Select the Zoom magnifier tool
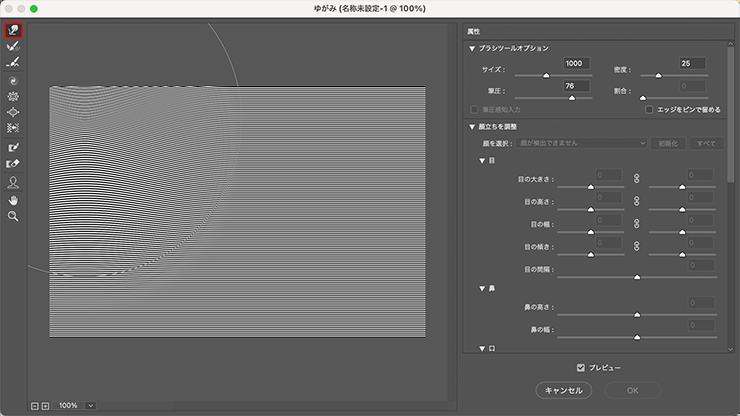Screen dimensions: 740x416 tap(14, 215)
